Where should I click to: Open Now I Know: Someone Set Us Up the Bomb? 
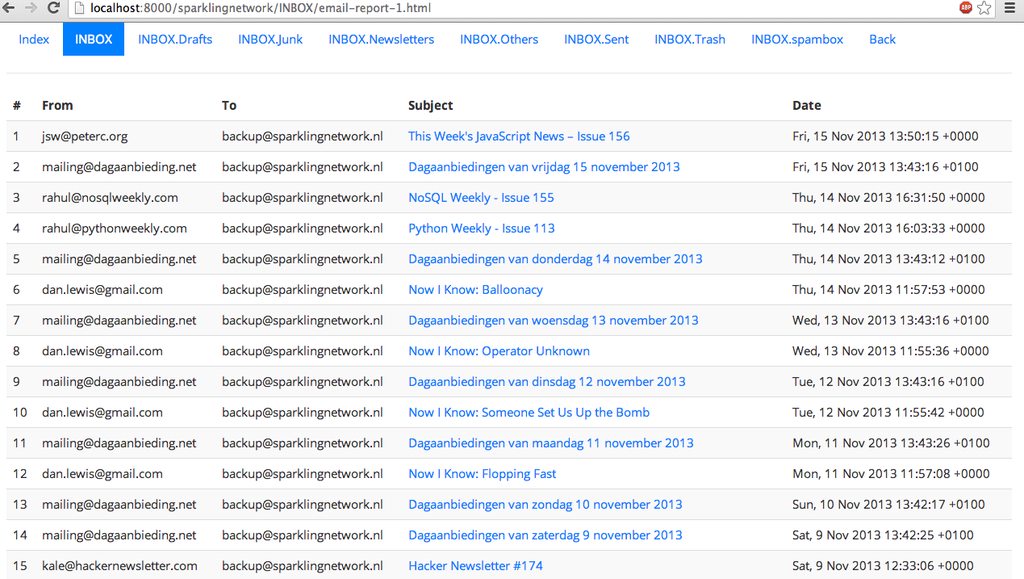(x=529, y=413)
